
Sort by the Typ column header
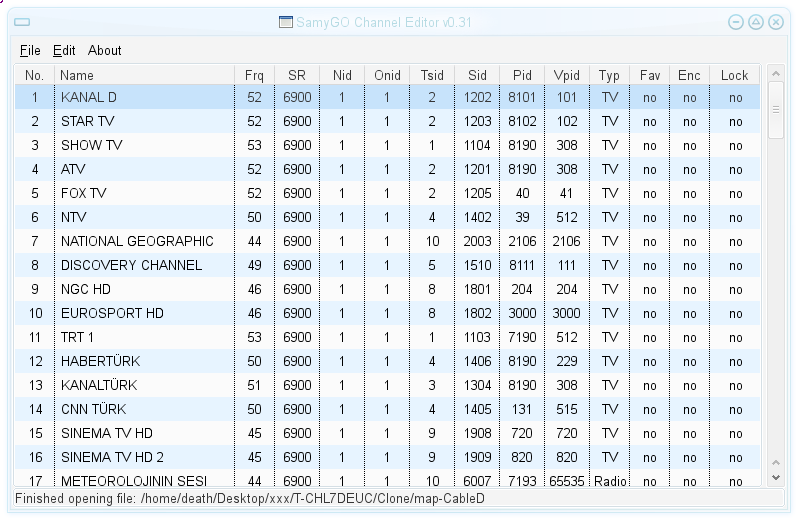609,75
